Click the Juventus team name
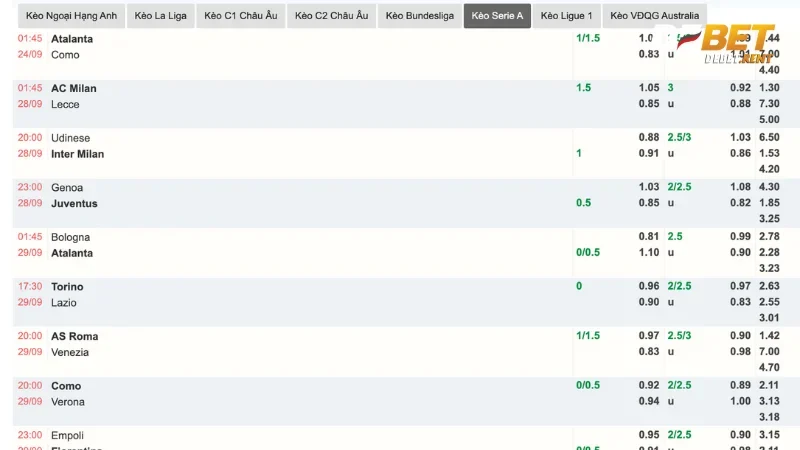Image resolution: width=800 pixels, height=450 pixels. pos(74,203)
